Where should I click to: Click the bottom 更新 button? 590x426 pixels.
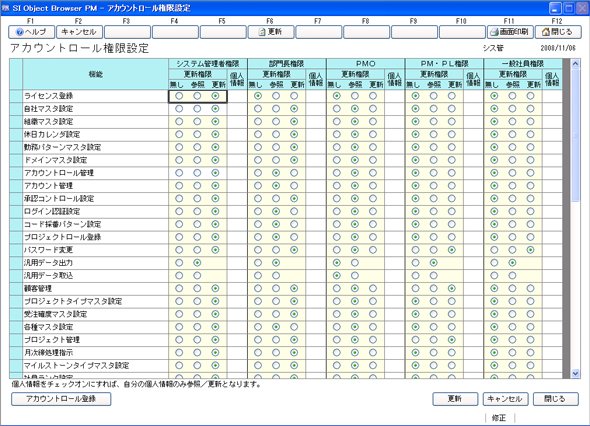(455, 399)
